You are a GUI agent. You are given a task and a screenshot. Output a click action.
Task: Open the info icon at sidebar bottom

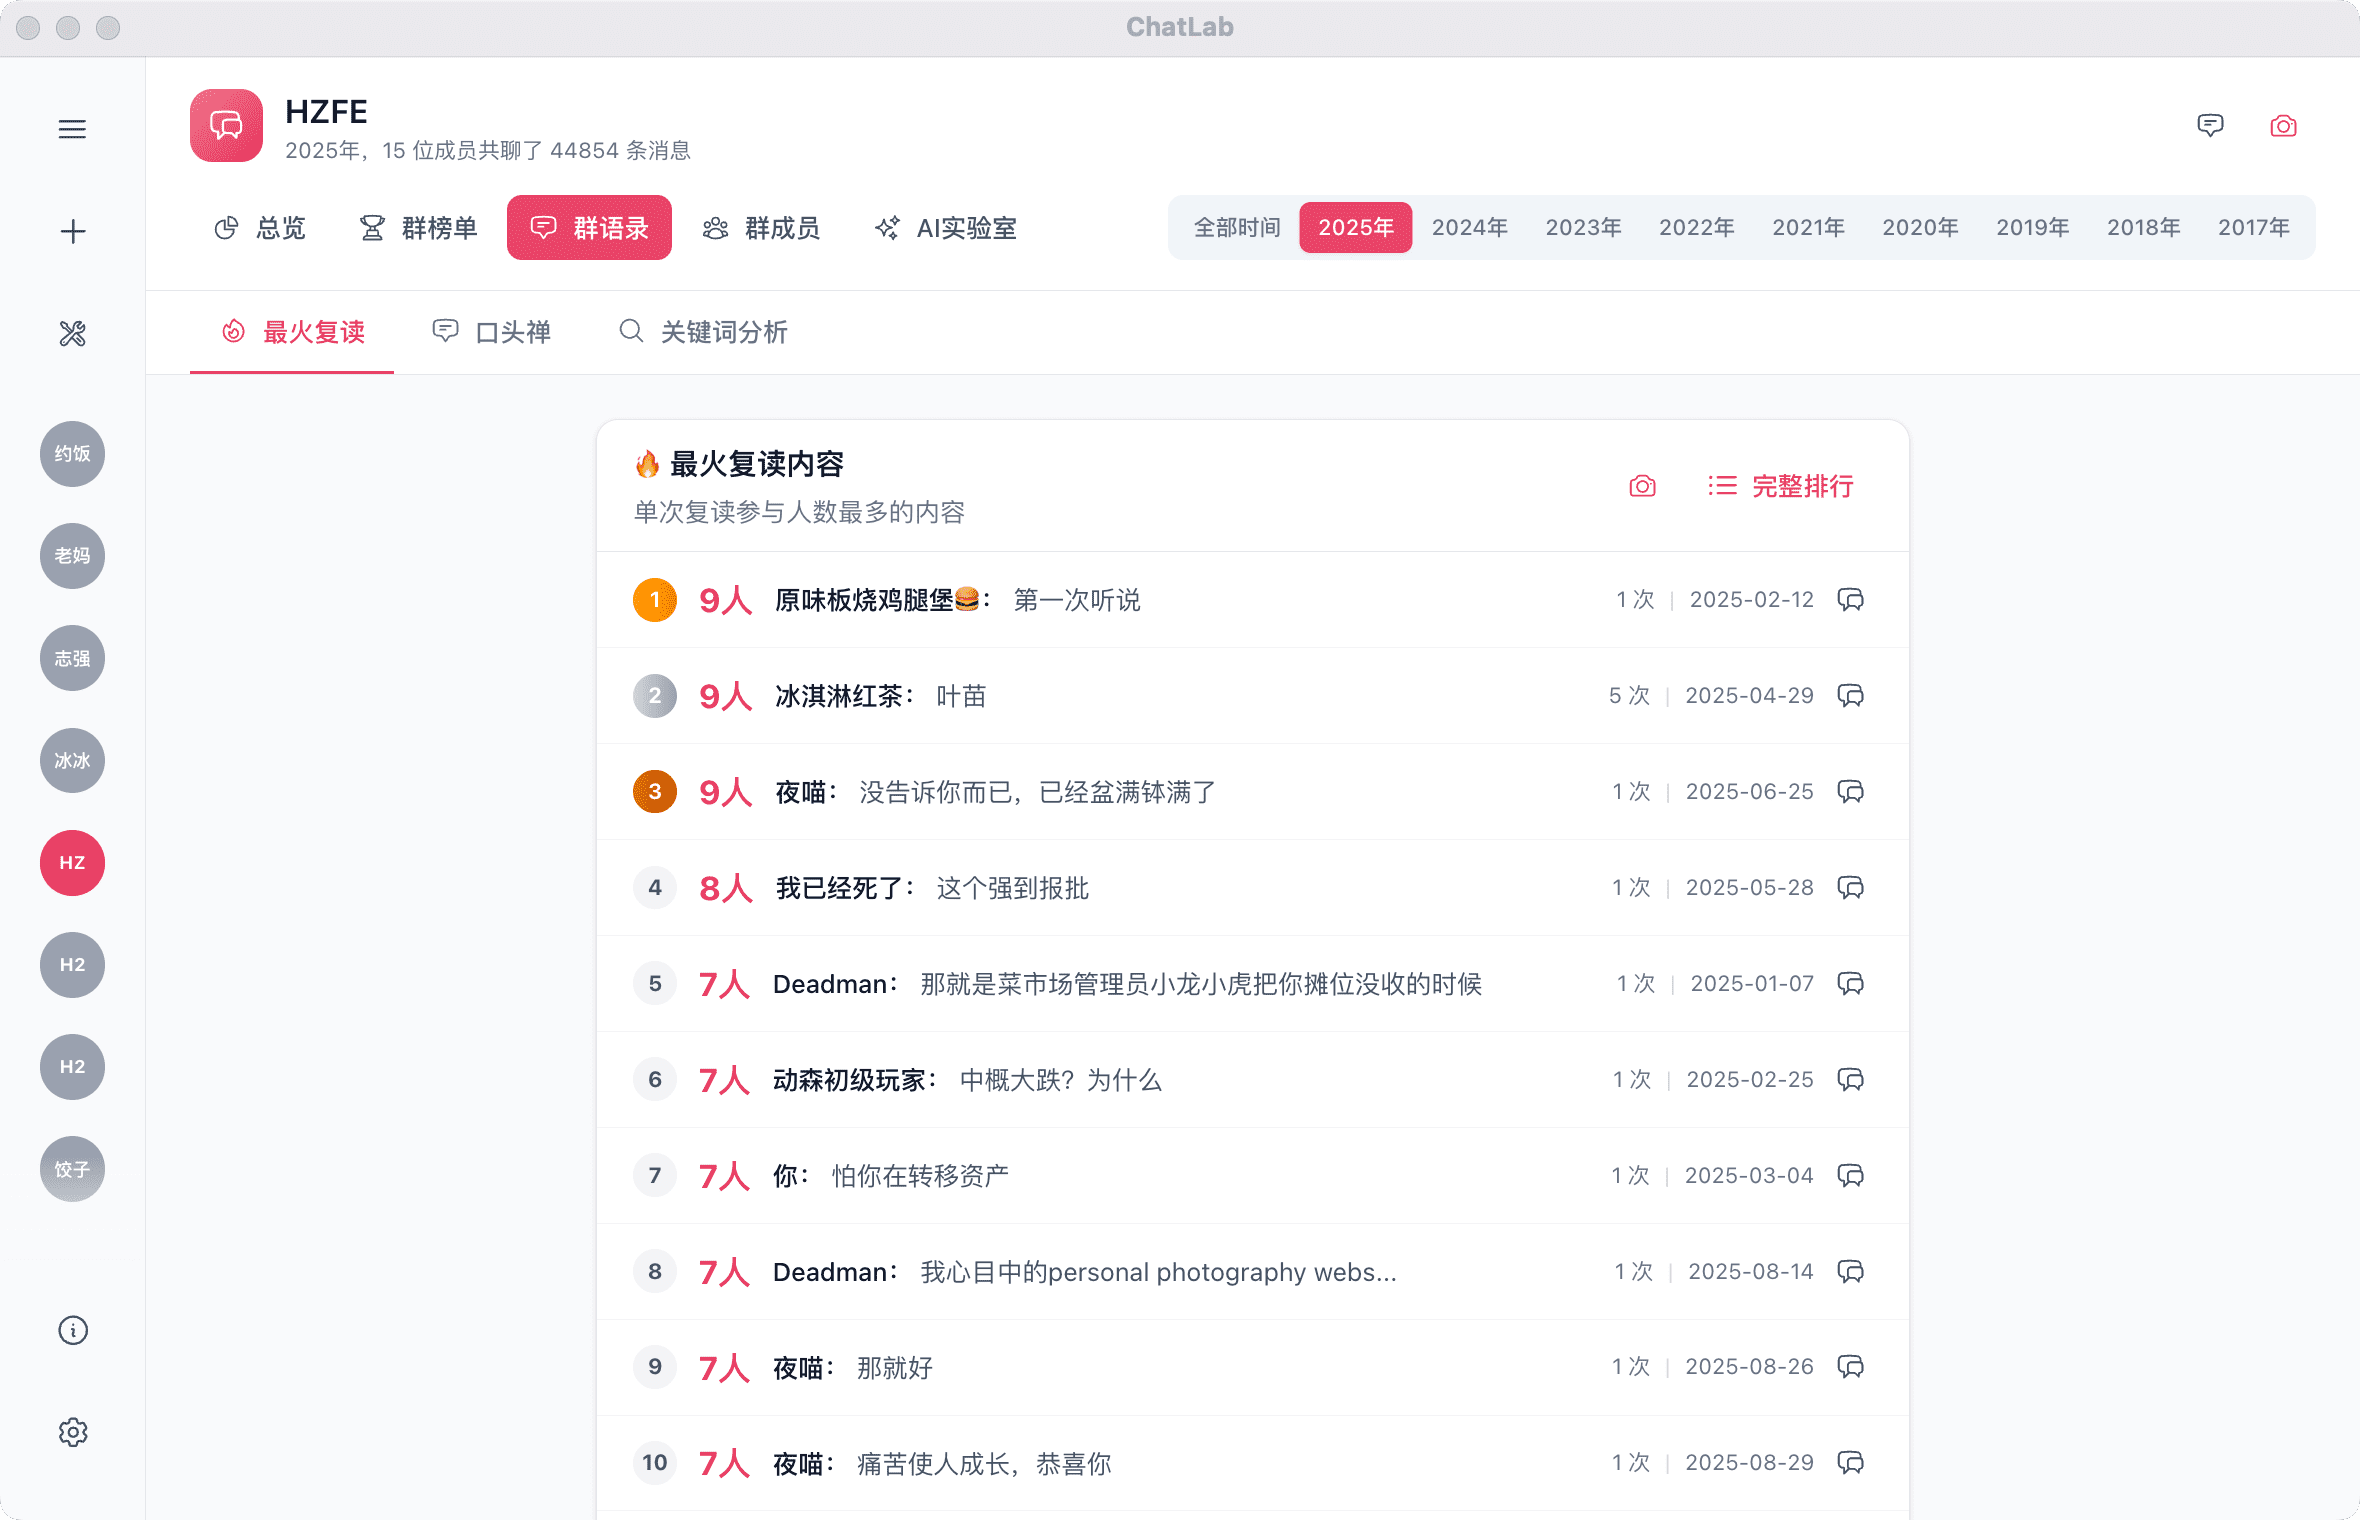point(71,1331)
